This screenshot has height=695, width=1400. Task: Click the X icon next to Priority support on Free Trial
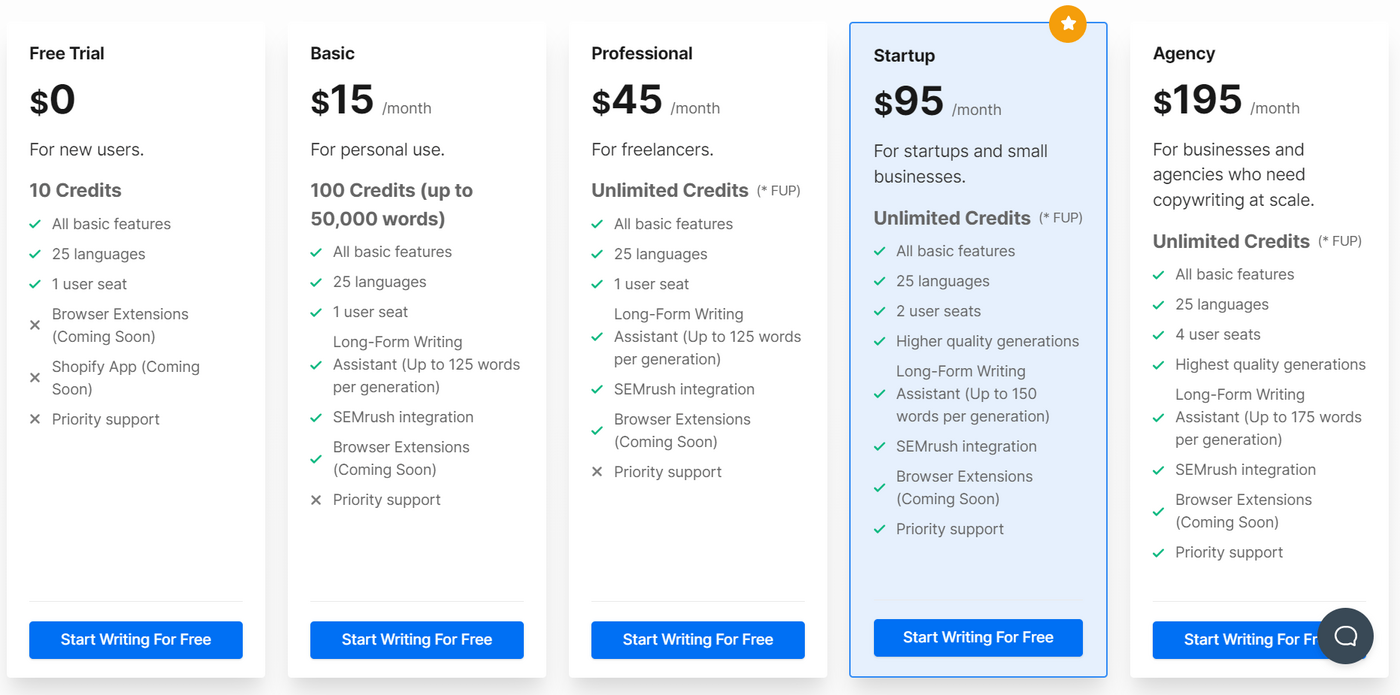pos(34,419)
